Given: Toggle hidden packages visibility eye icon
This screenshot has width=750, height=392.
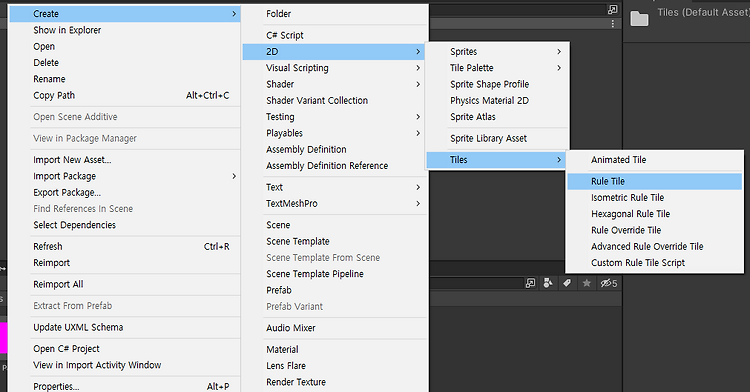Looking at the screenshot, I should point(609,283).
